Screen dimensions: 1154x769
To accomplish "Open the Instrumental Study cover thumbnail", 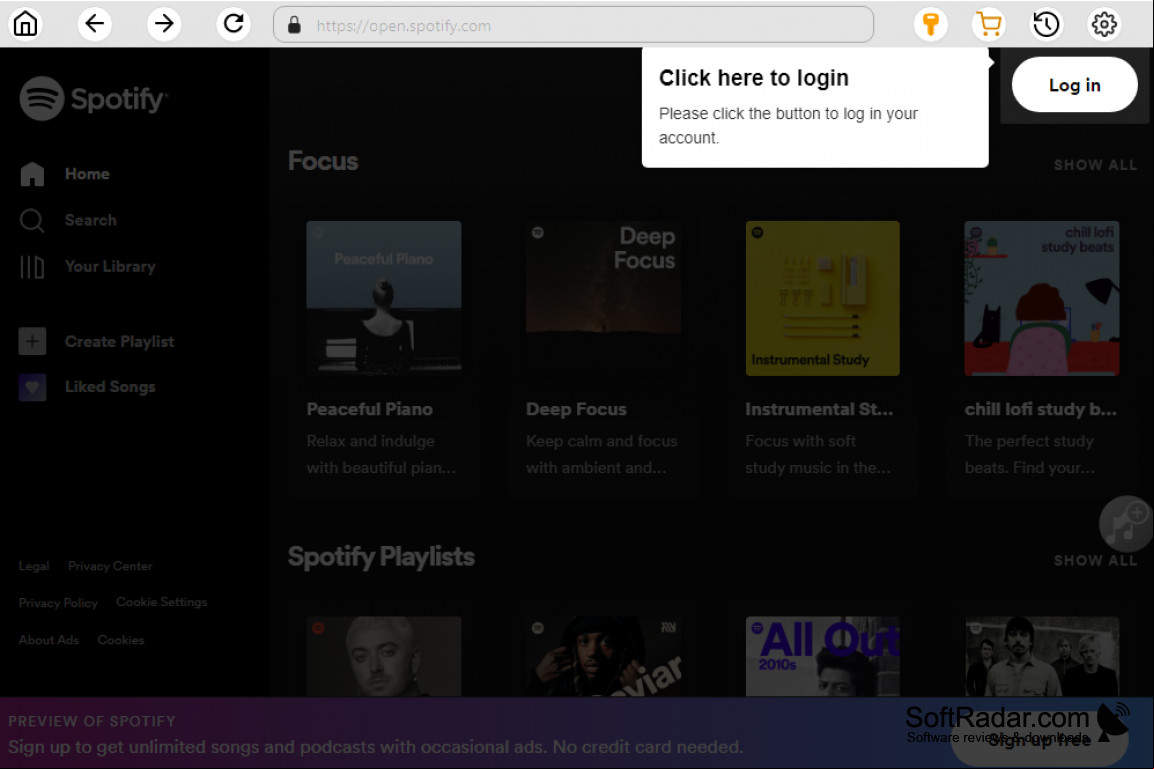I will (x=822, y=299).
